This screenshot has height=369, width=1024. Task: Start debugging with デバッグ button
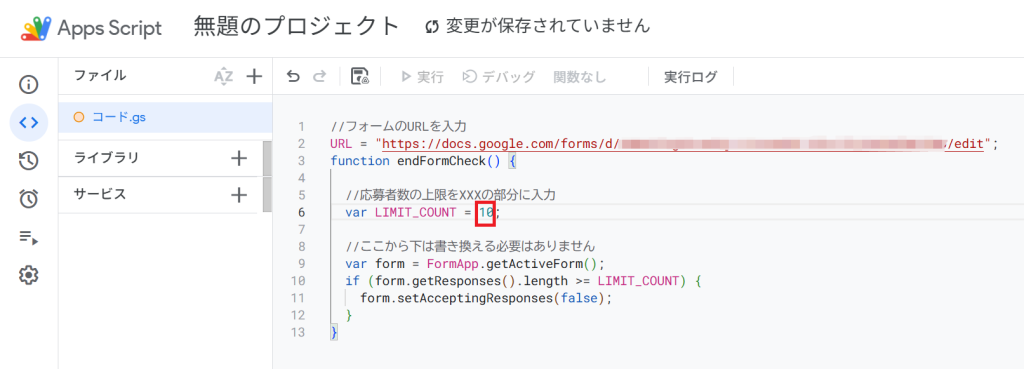click(499, 77)
